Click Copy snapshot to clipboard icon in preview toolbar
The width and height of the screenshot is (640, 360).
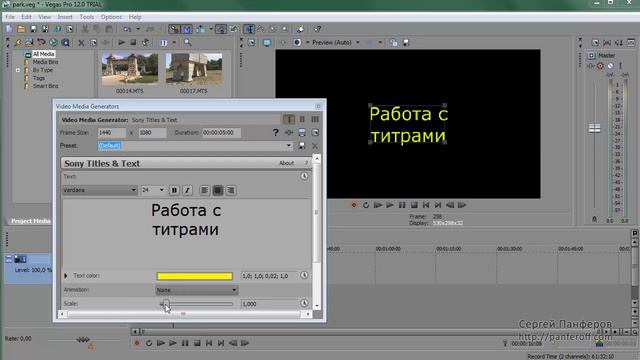394,42
